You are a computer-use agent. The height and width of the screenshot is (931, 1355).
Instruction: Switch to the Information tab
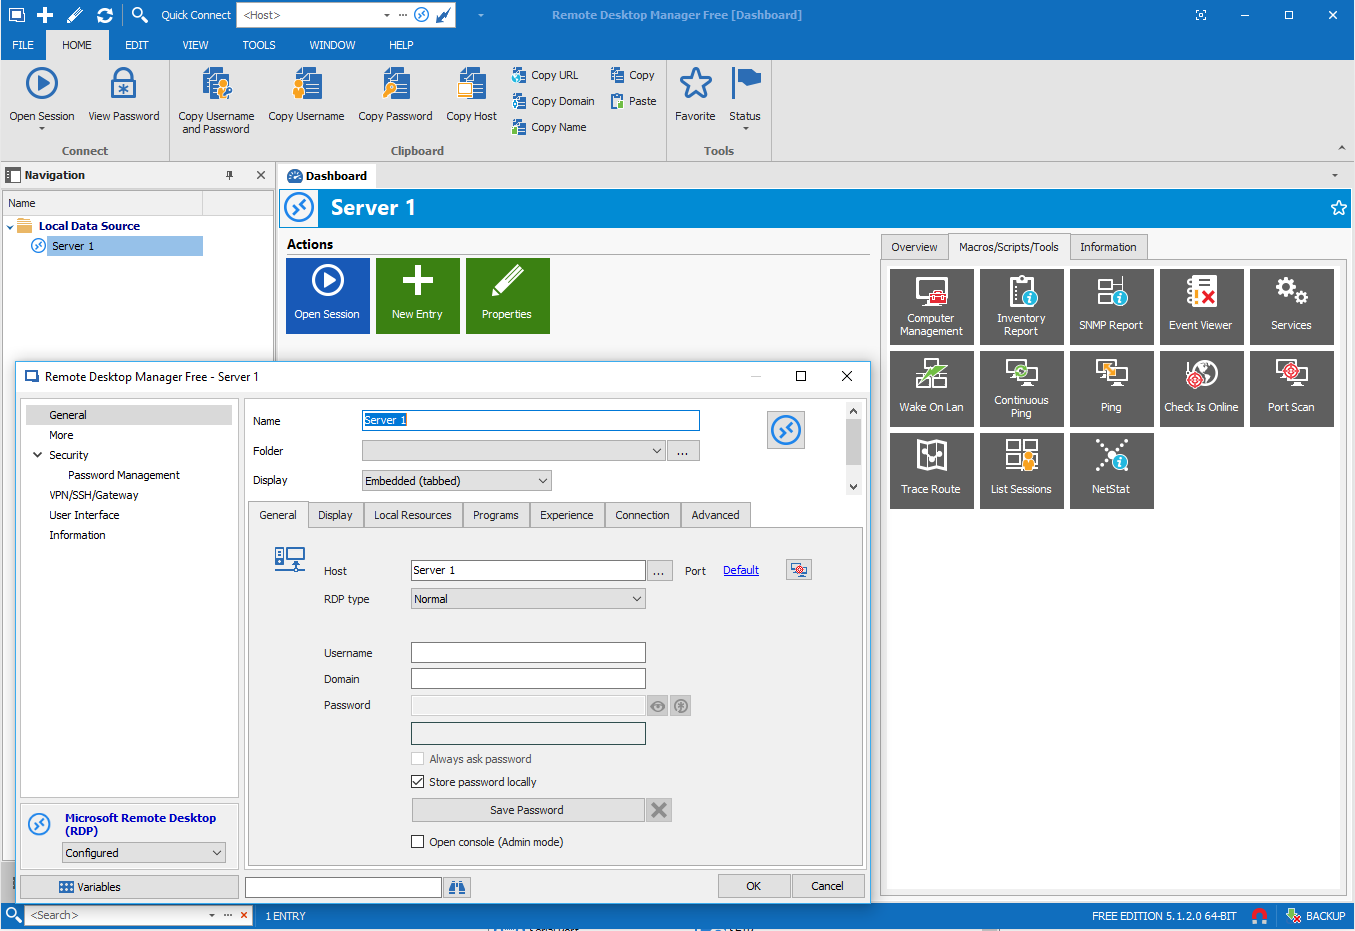pyautogui.click(x=1108, y=247)
